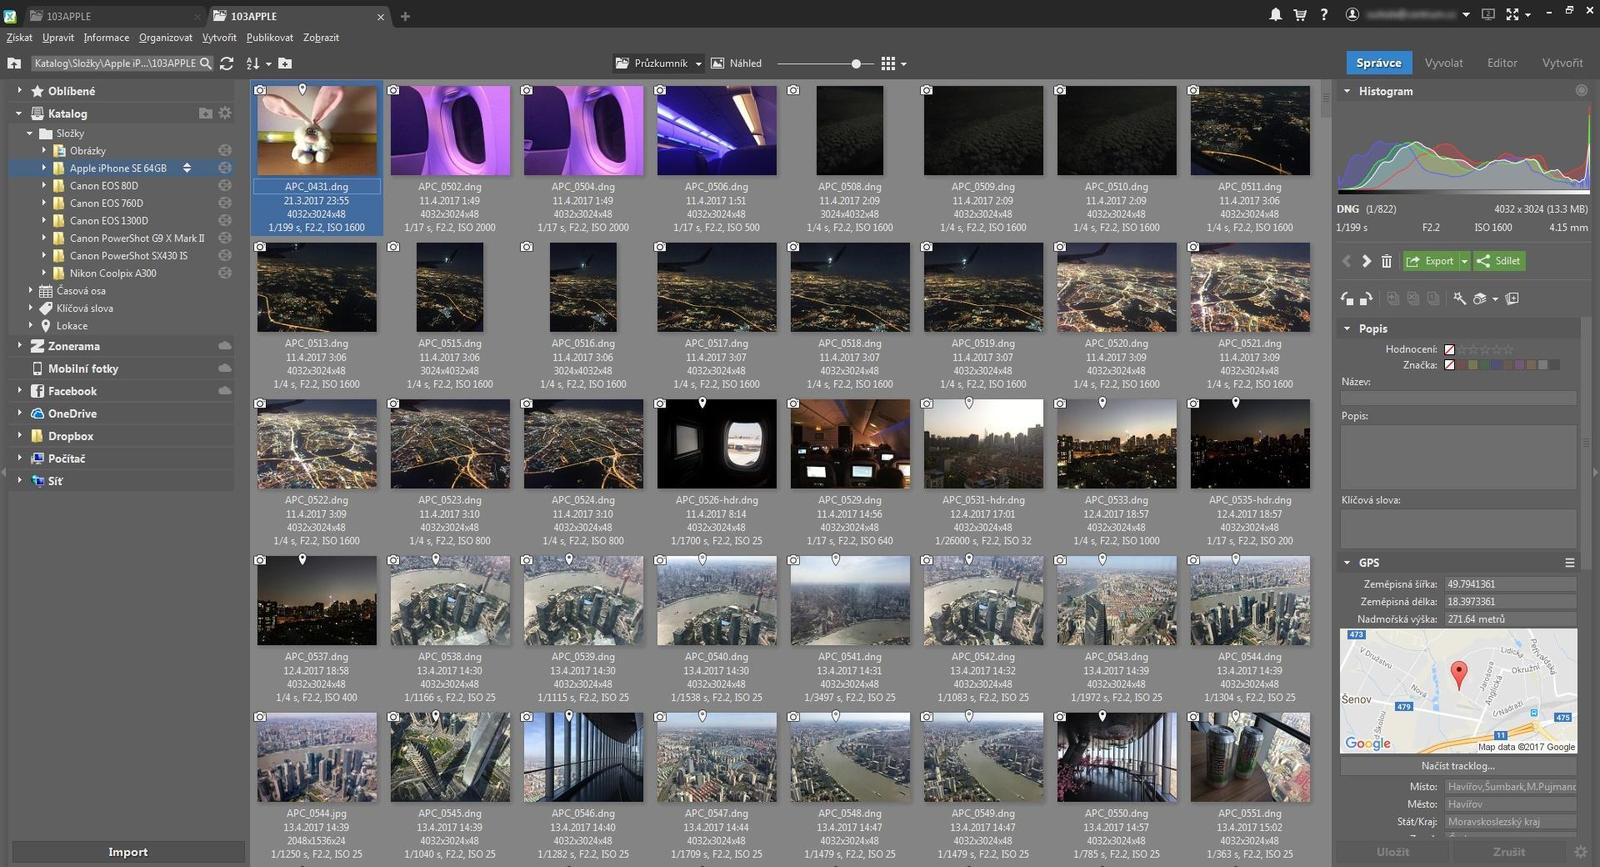Toggle the Náhled preview mode
Screen dimensions: 1600x867
tap(736, 64)
